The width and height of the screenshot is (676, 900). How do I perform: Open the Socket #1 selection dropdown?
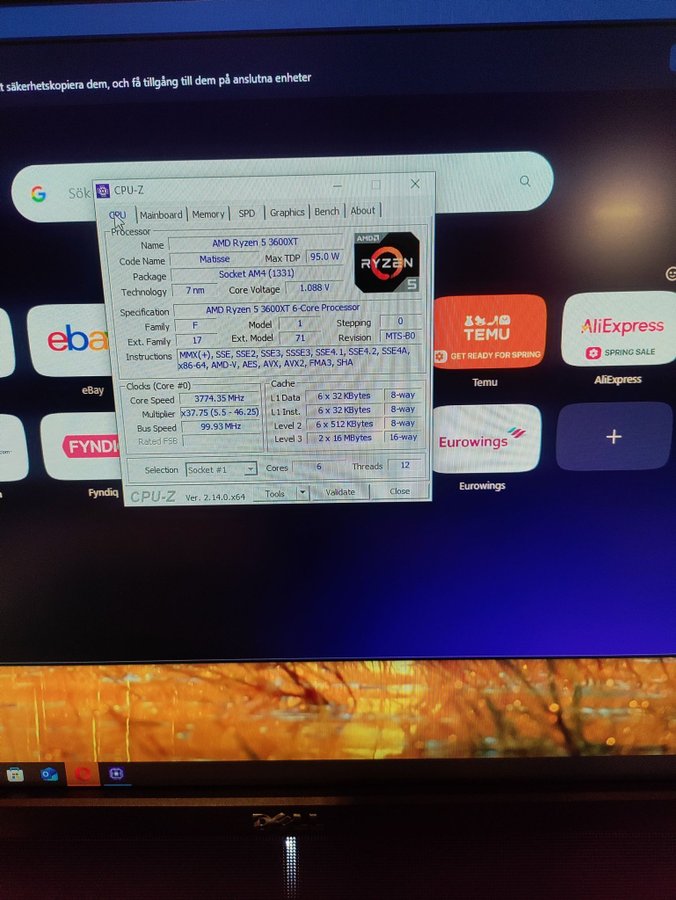221,470
